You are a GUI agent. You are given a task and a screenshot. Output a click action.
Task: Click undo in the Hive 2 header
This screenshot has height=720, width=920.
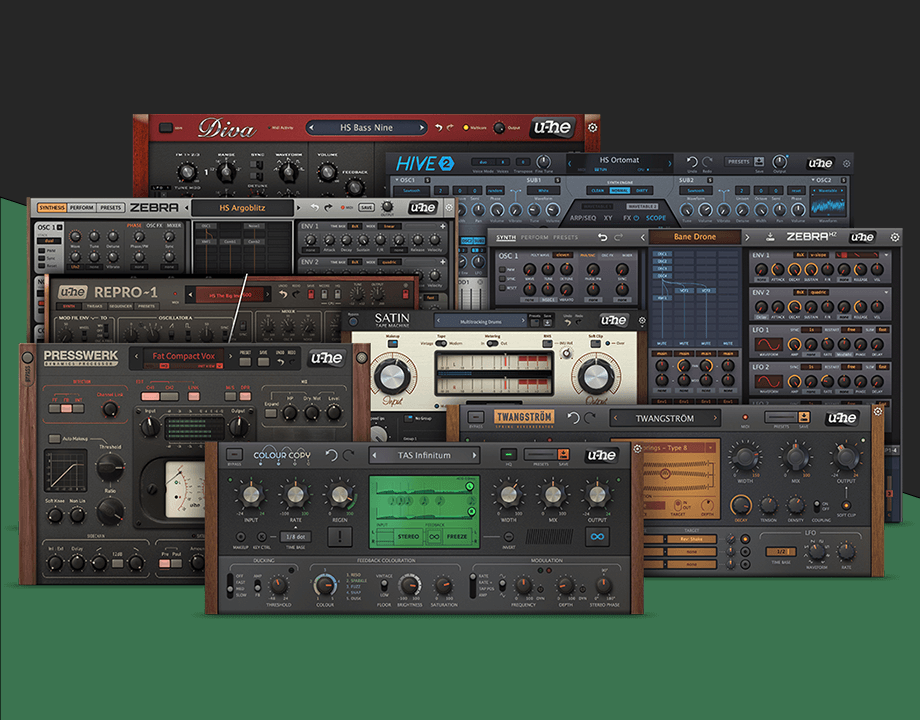coord(692,161)
